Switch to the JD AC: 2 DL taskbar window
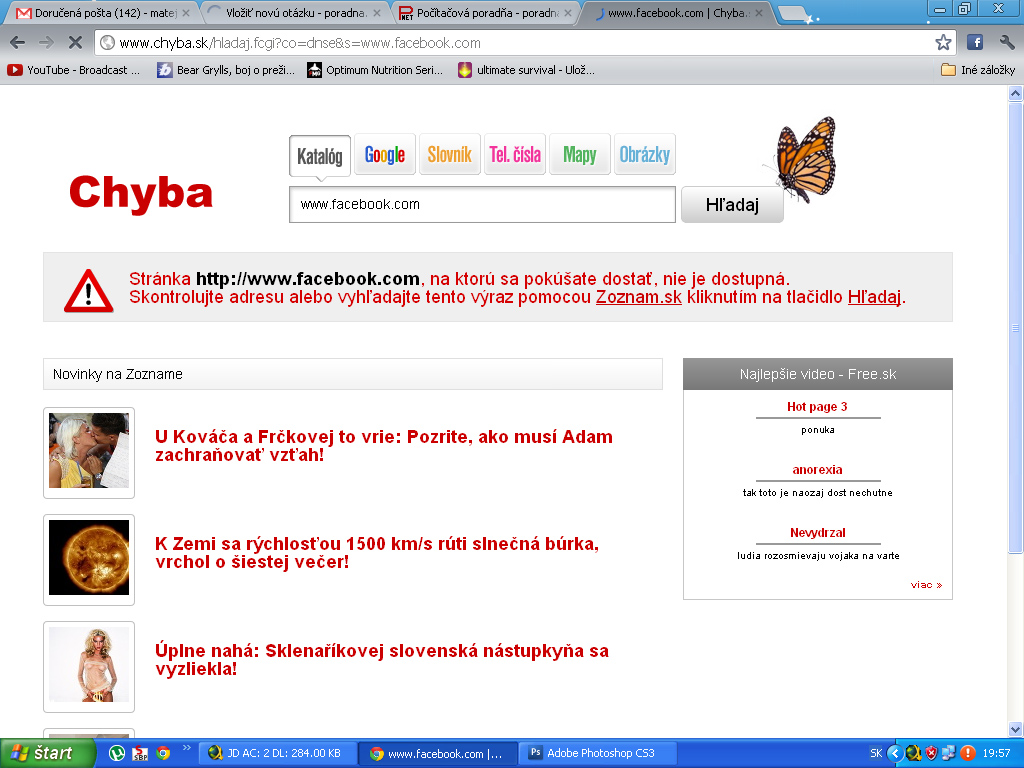Screen dimensions: 1024x768 tap(278, 754)
